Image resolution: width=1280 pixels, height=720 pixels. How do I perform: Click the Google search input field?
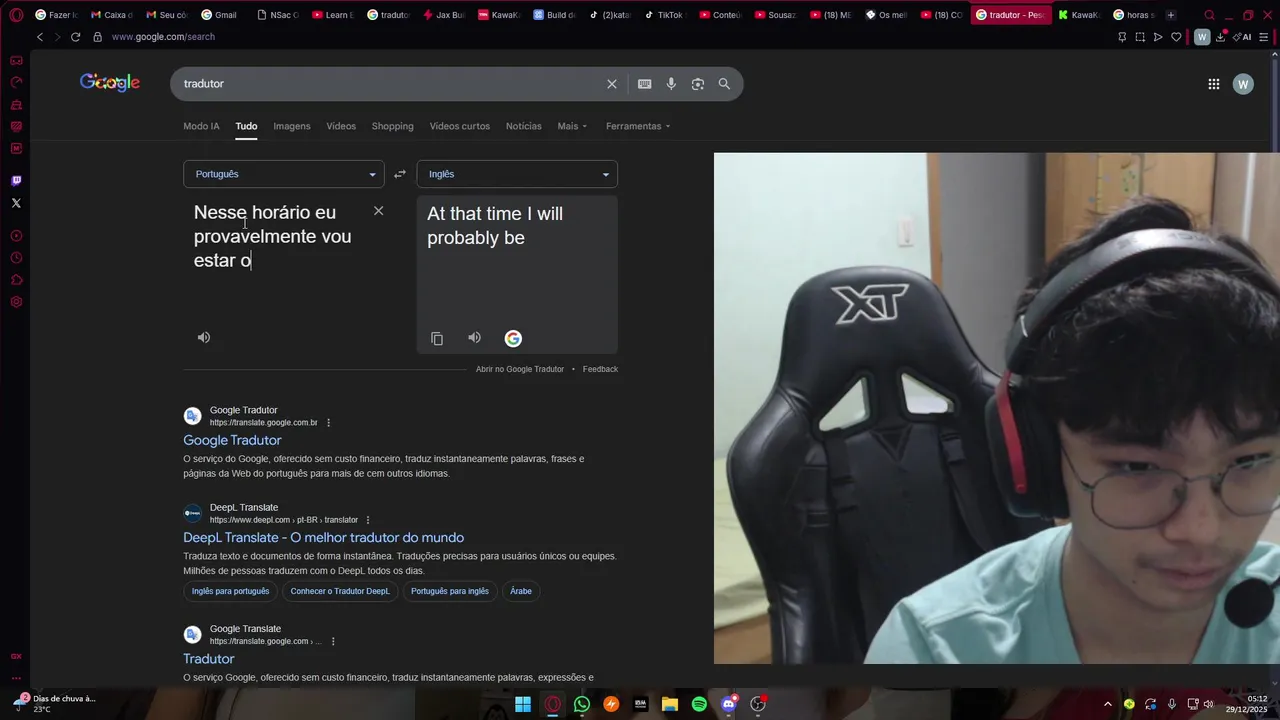[390, 84]
